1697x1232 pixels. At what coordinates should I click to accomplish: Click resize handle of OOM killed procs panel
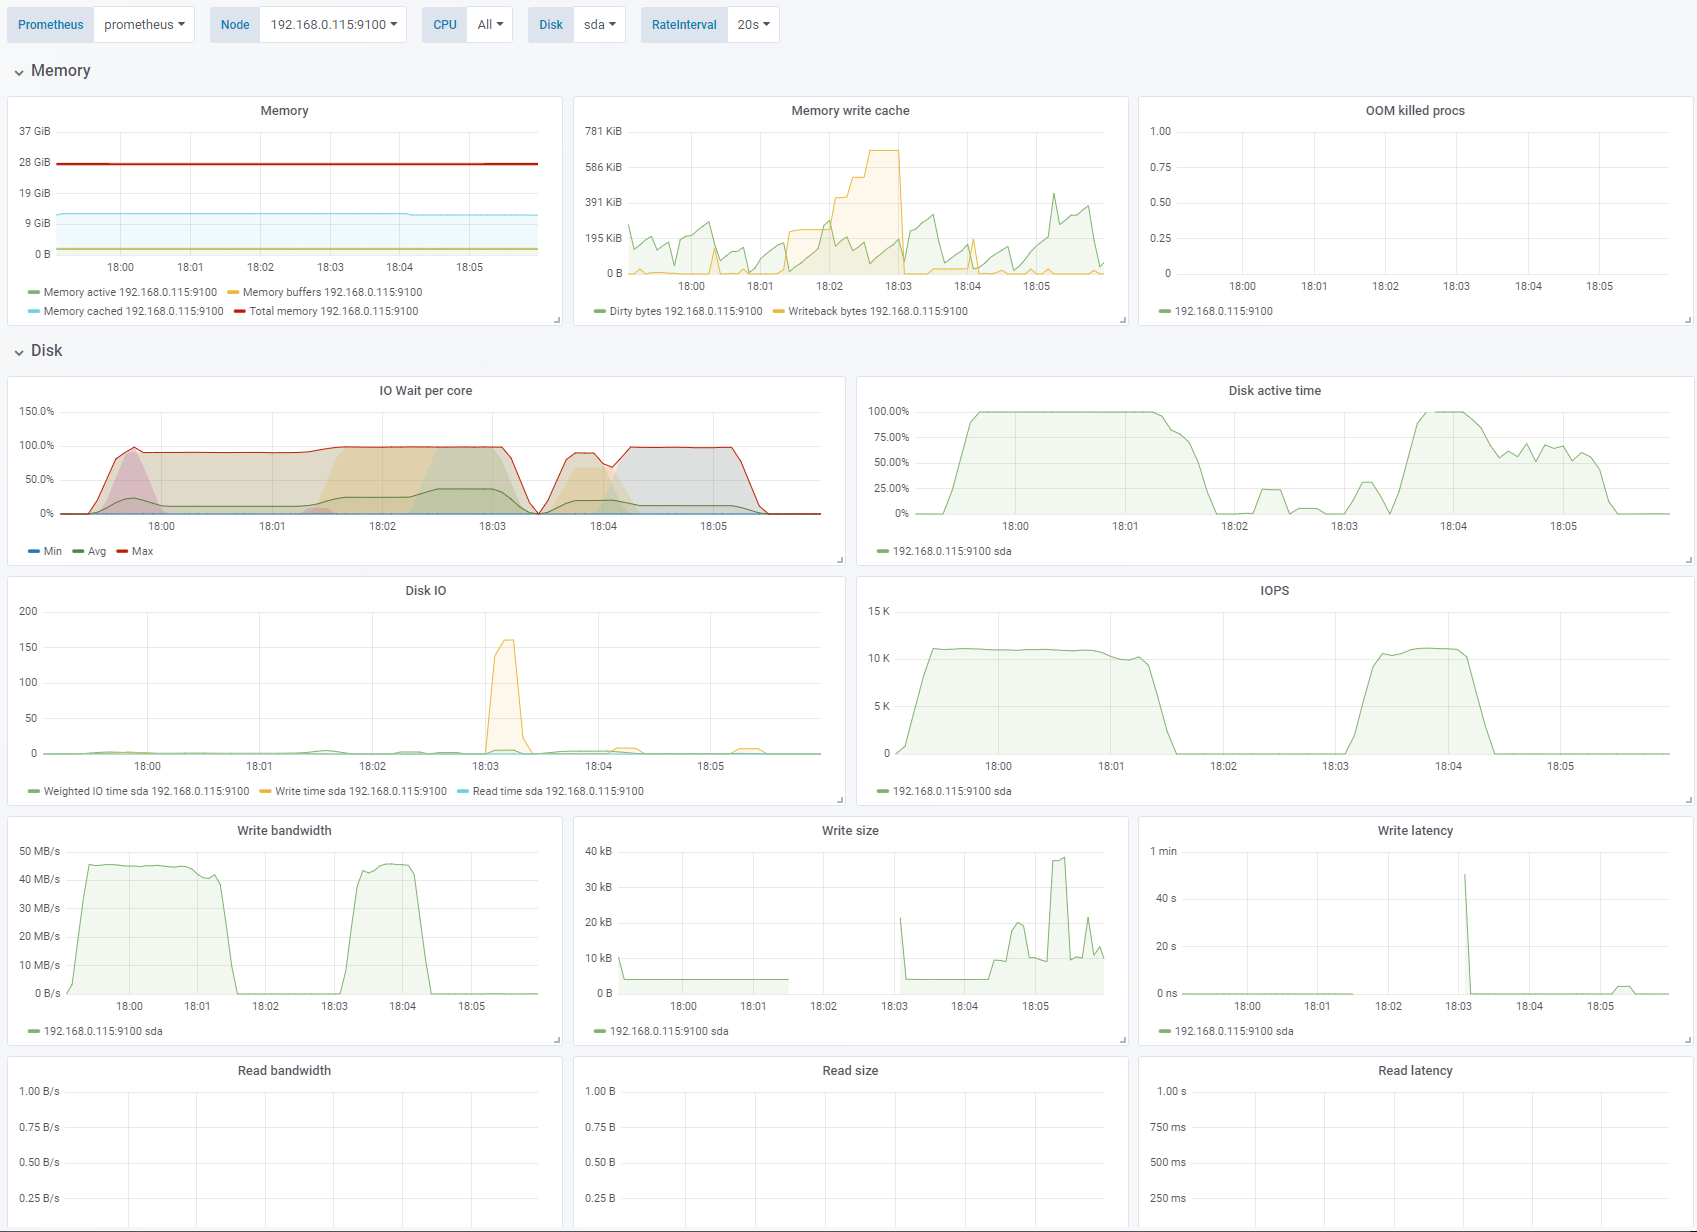click(x=1688, y=320)
